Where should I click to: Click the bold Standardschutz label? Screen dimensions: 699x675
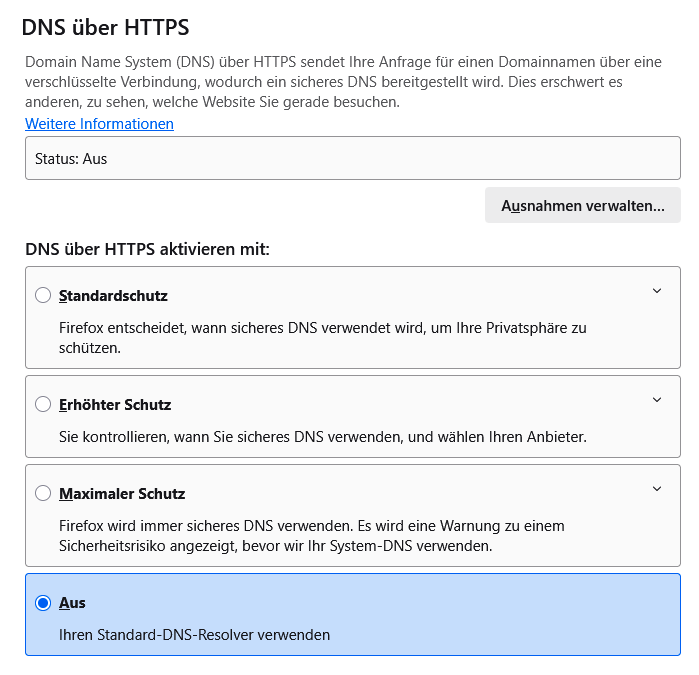coord(113,296)
